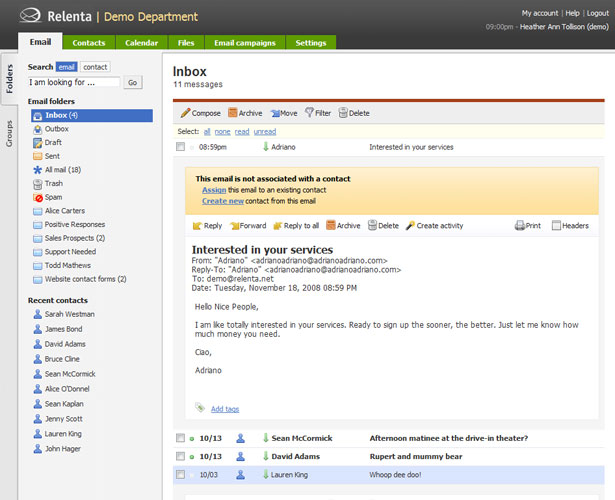Click the Spam folder icon
Screen dimensions: 615x500
[38, 198]
